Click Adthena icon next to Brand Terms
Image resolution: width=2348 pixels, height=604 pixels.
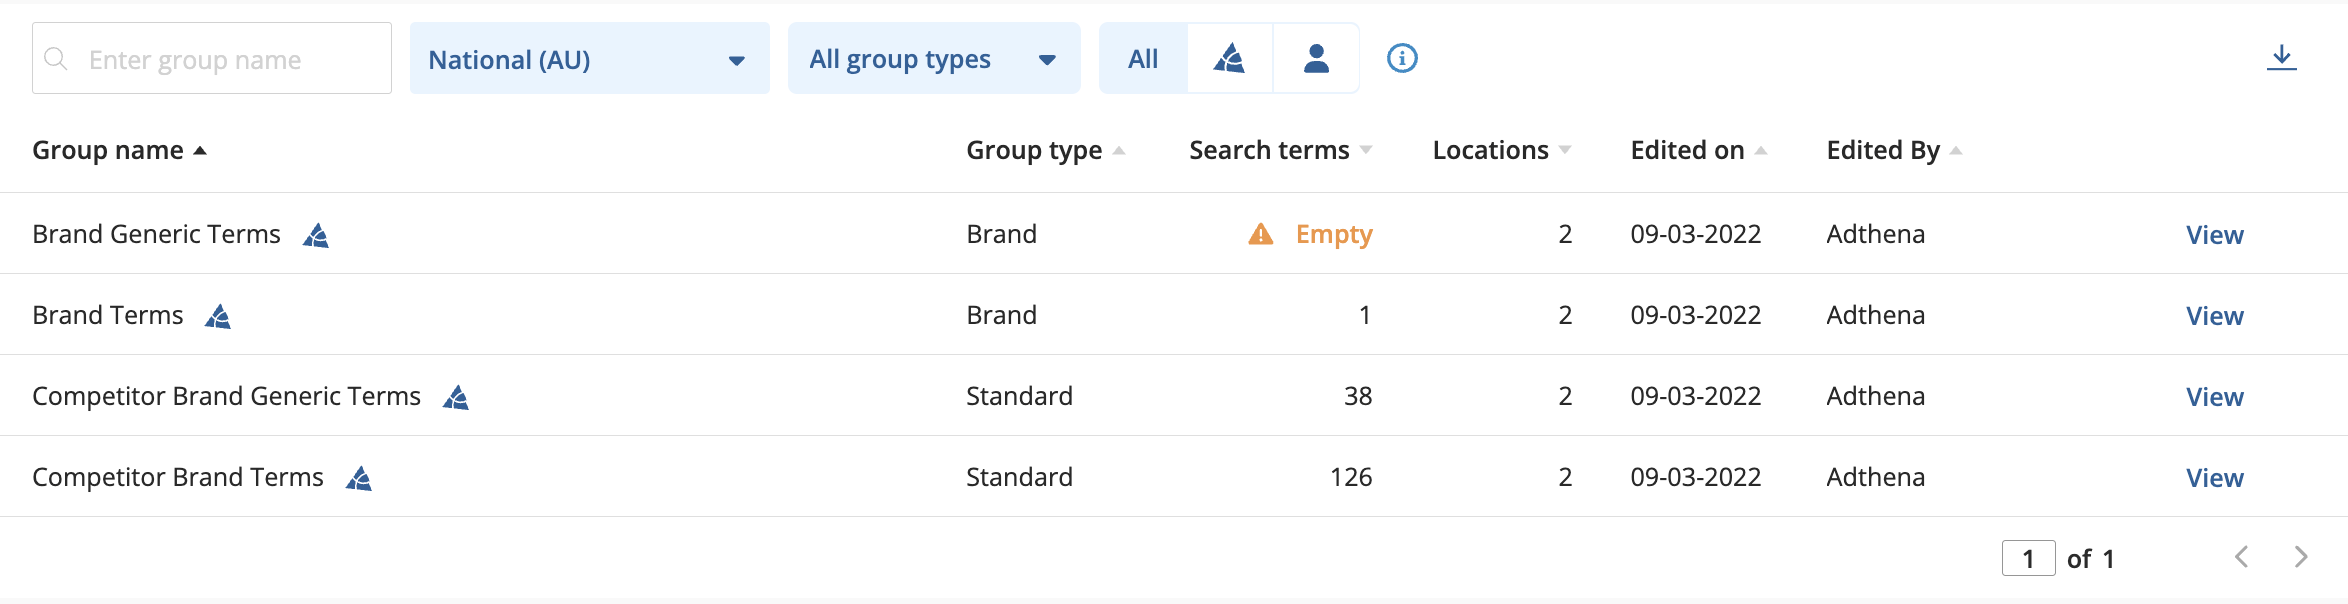(218, 316)
